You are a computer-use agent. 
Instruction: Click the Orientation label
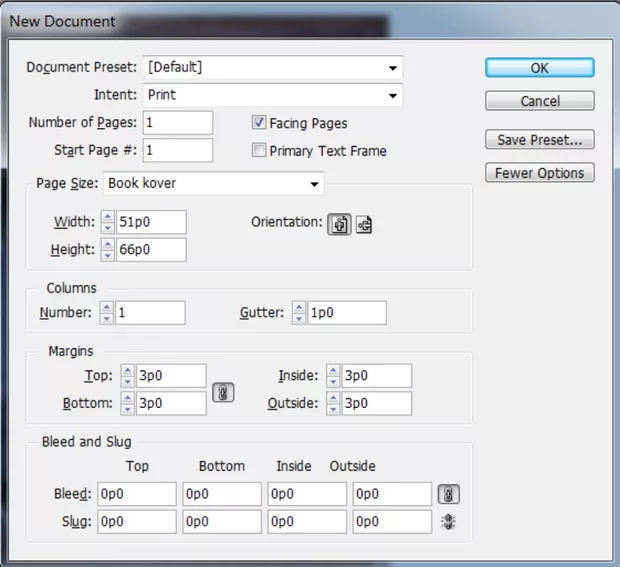coord(287,222)
